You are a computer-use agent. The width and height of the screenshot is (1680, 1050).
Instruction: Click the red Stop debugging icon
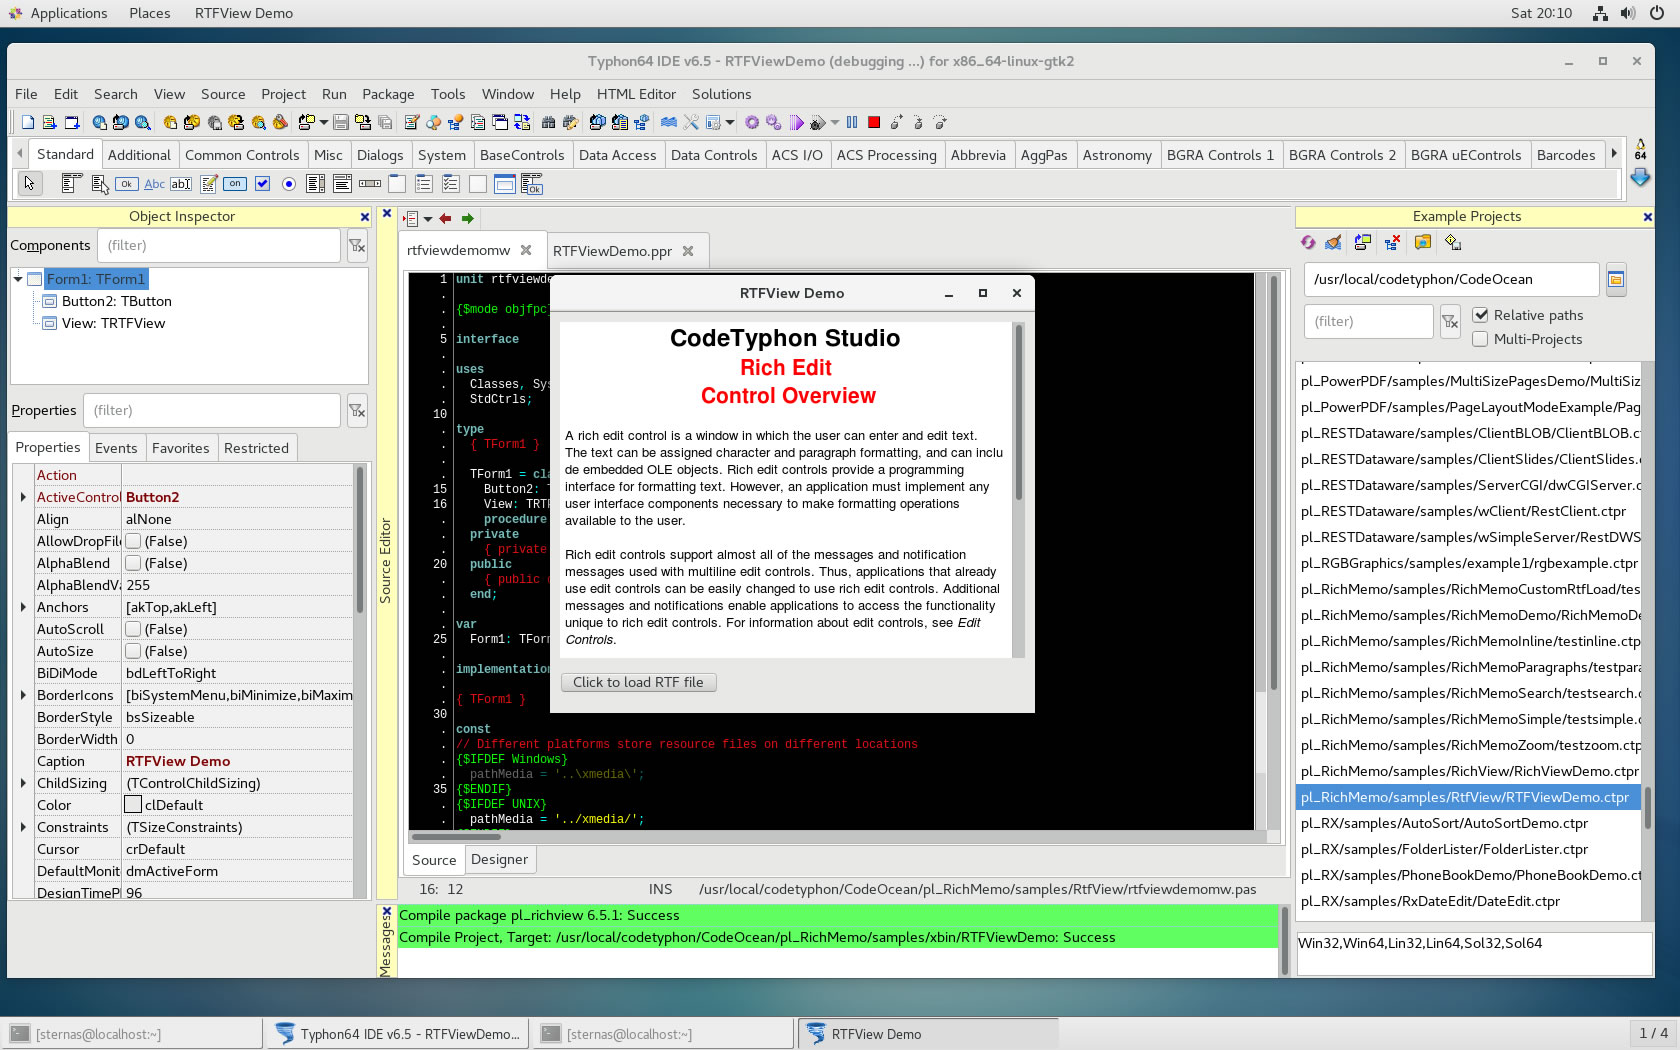(874, 122)
